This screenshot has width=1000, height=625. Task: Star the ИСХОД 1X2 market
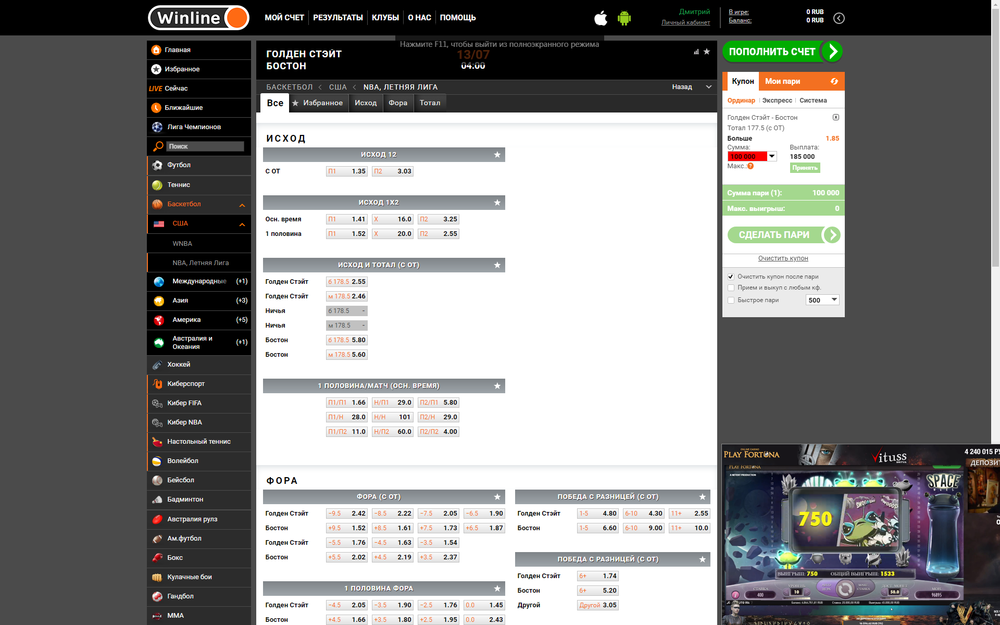click(x=497, y=202)
